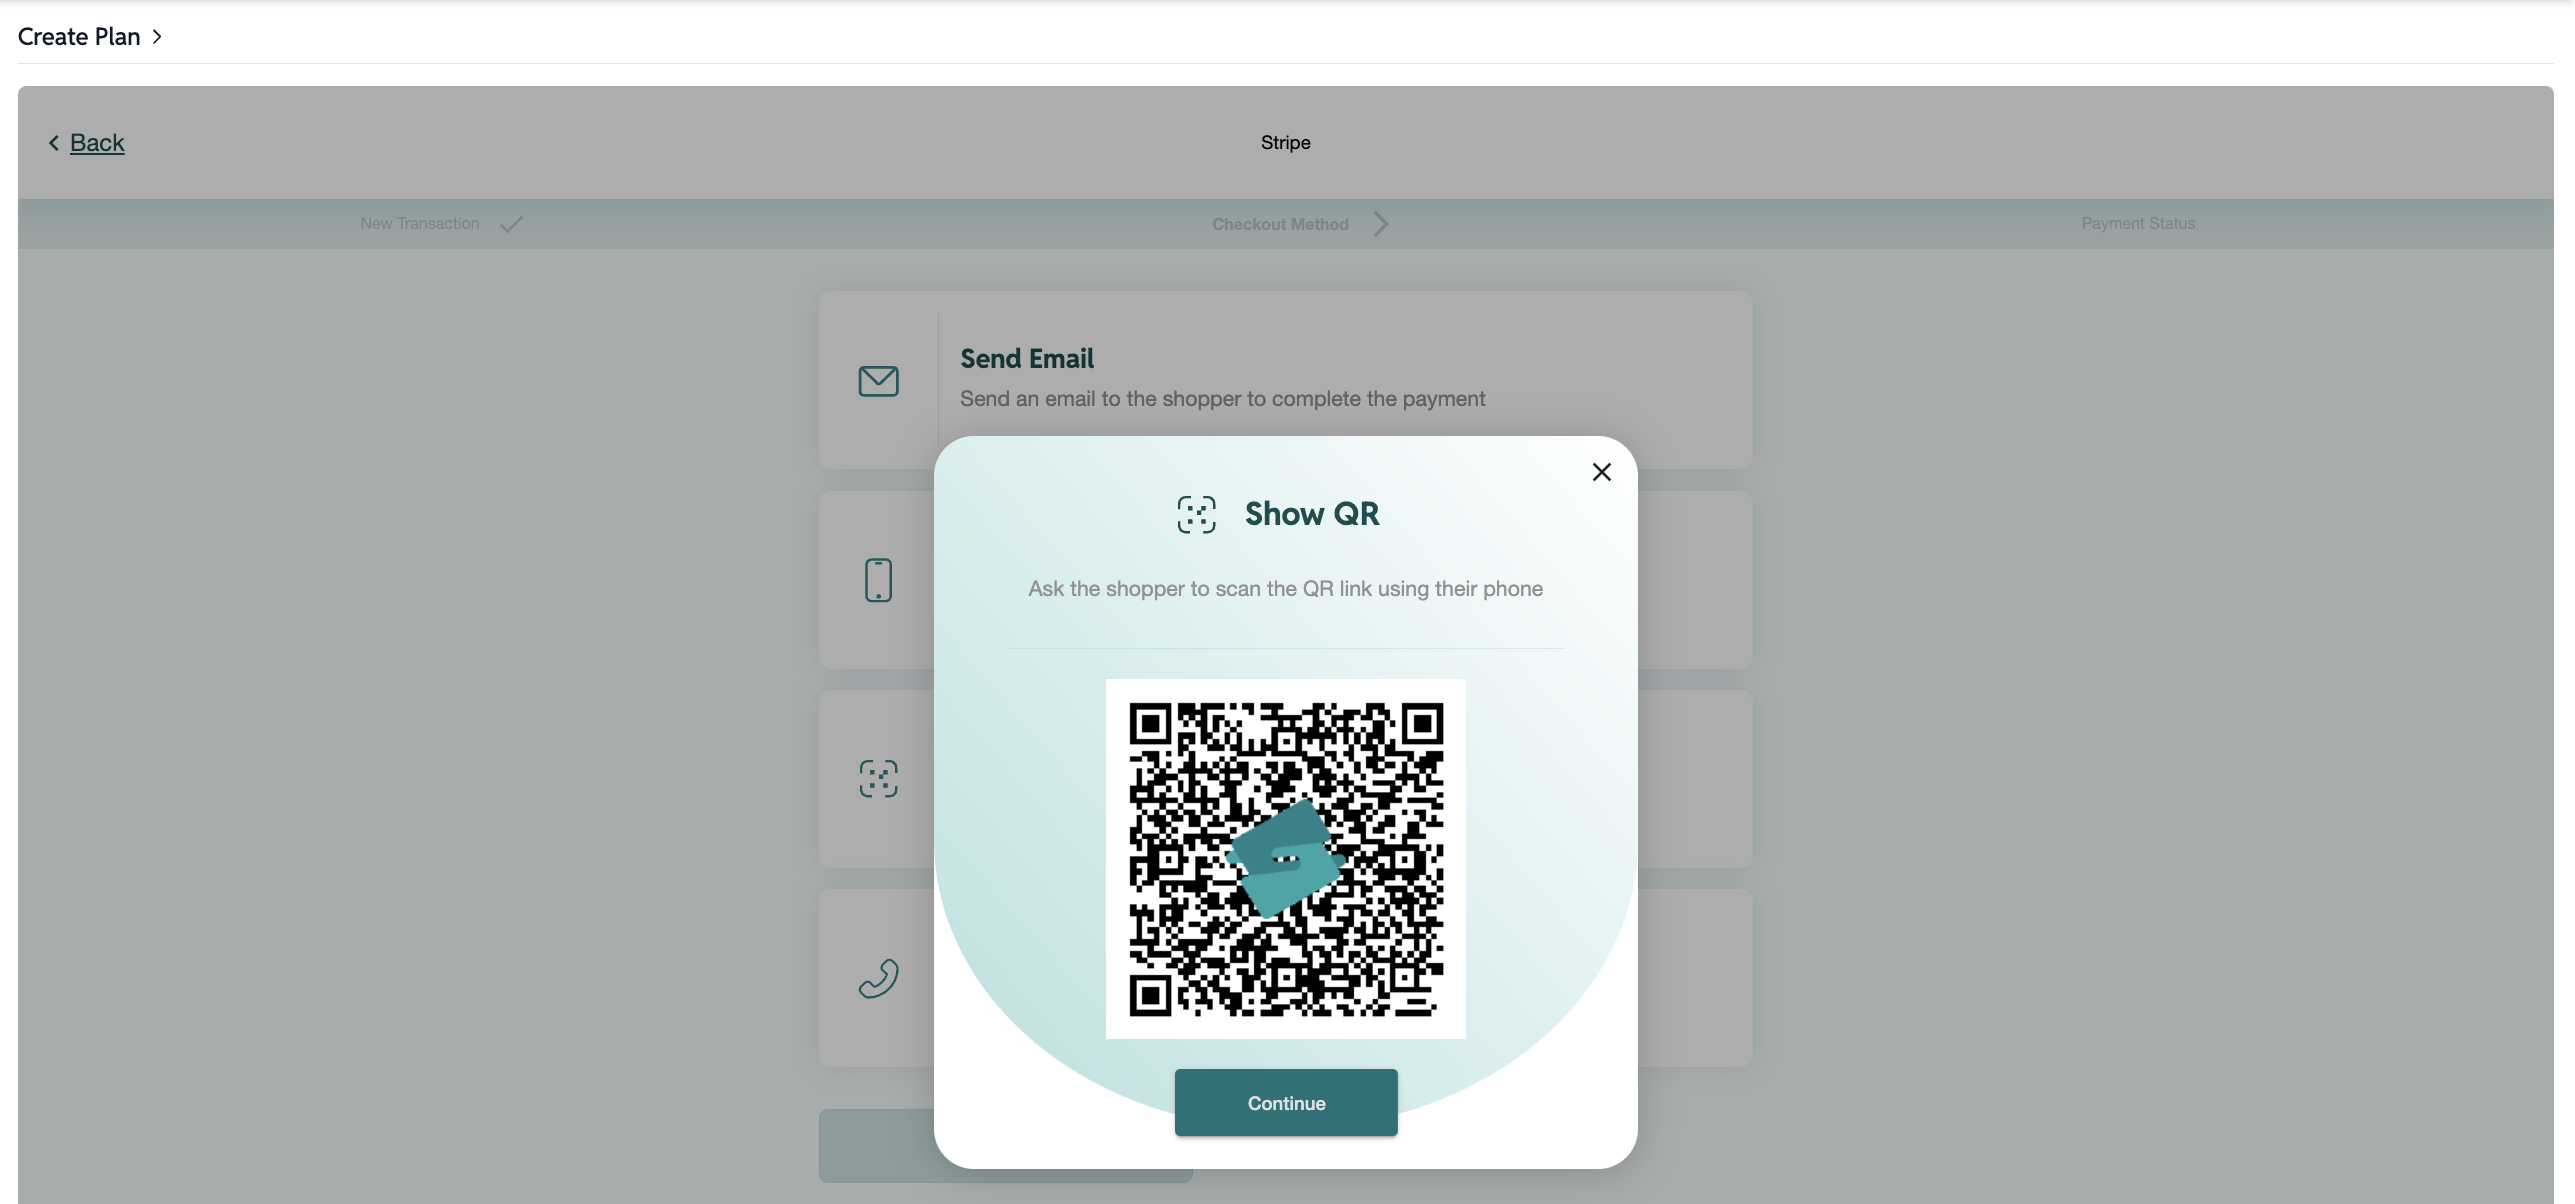This screenshot has height=1204, width=2575.
Task: Select the Checkout Method step
Action: tap(1280, 224)
